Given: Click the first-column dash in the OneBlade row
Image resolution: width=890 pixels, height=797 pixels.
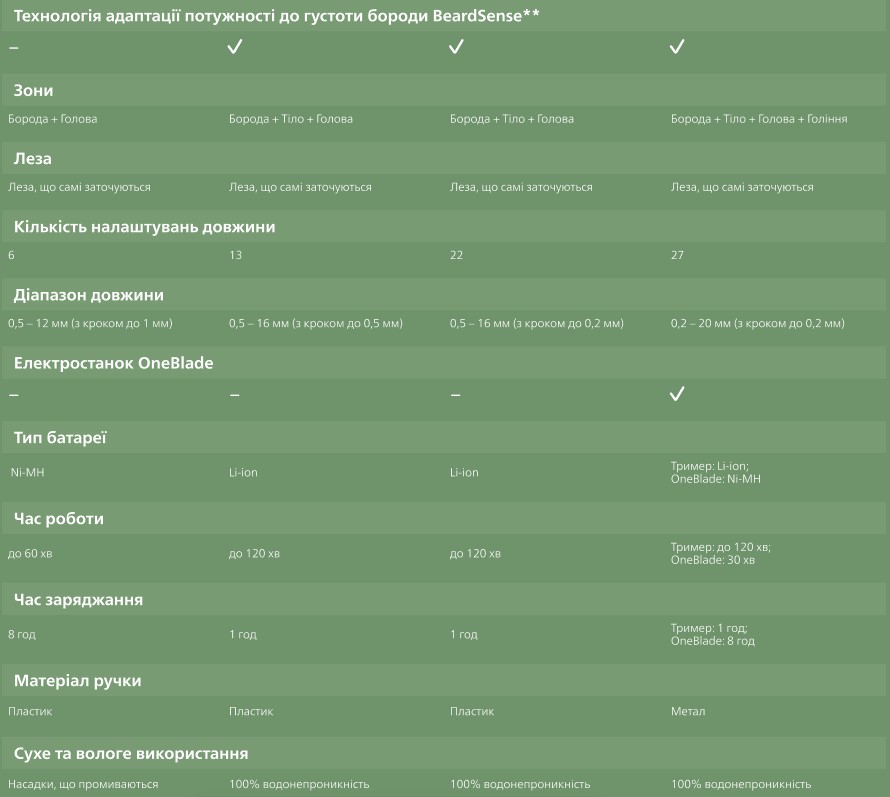Looking at the screenshot, I should pyautogui.click(x=13, y=395).
